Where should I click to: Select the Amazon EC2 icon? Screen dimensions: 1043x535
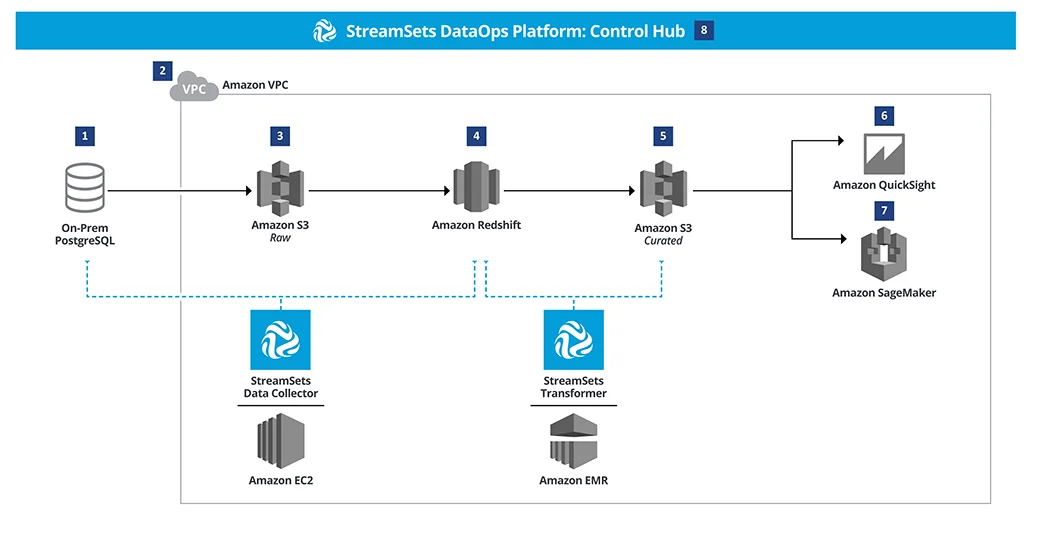[281, 441]
